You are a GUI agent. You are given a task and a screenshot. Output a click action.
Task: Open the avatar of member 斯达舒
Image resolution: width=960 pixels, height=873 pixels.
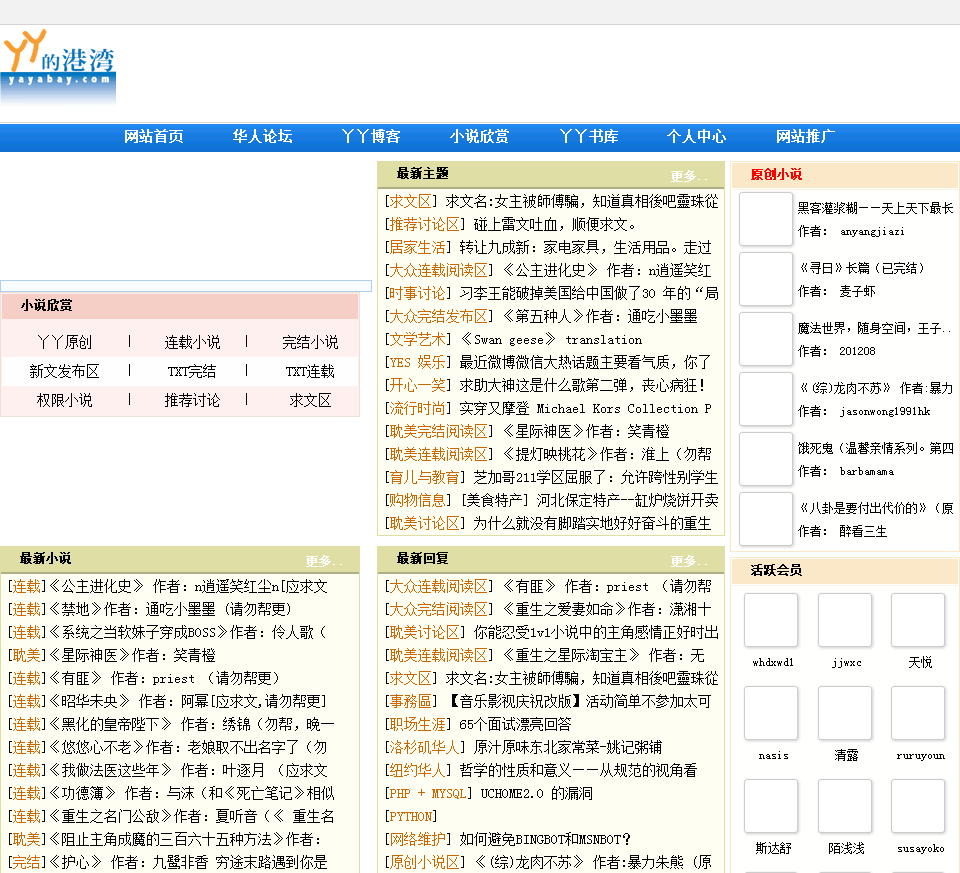pyautogui.click(x=771, y=806)
